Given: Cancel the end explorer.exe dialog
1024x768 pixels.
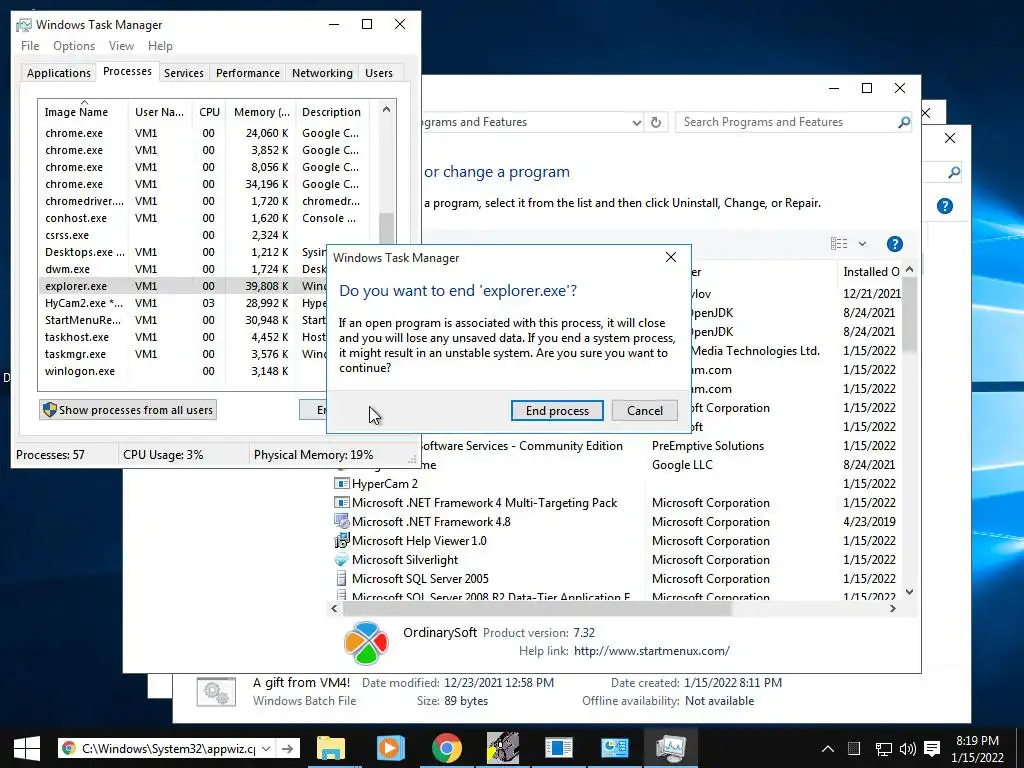Looking at the screenshot, I should tap(645, 410).
